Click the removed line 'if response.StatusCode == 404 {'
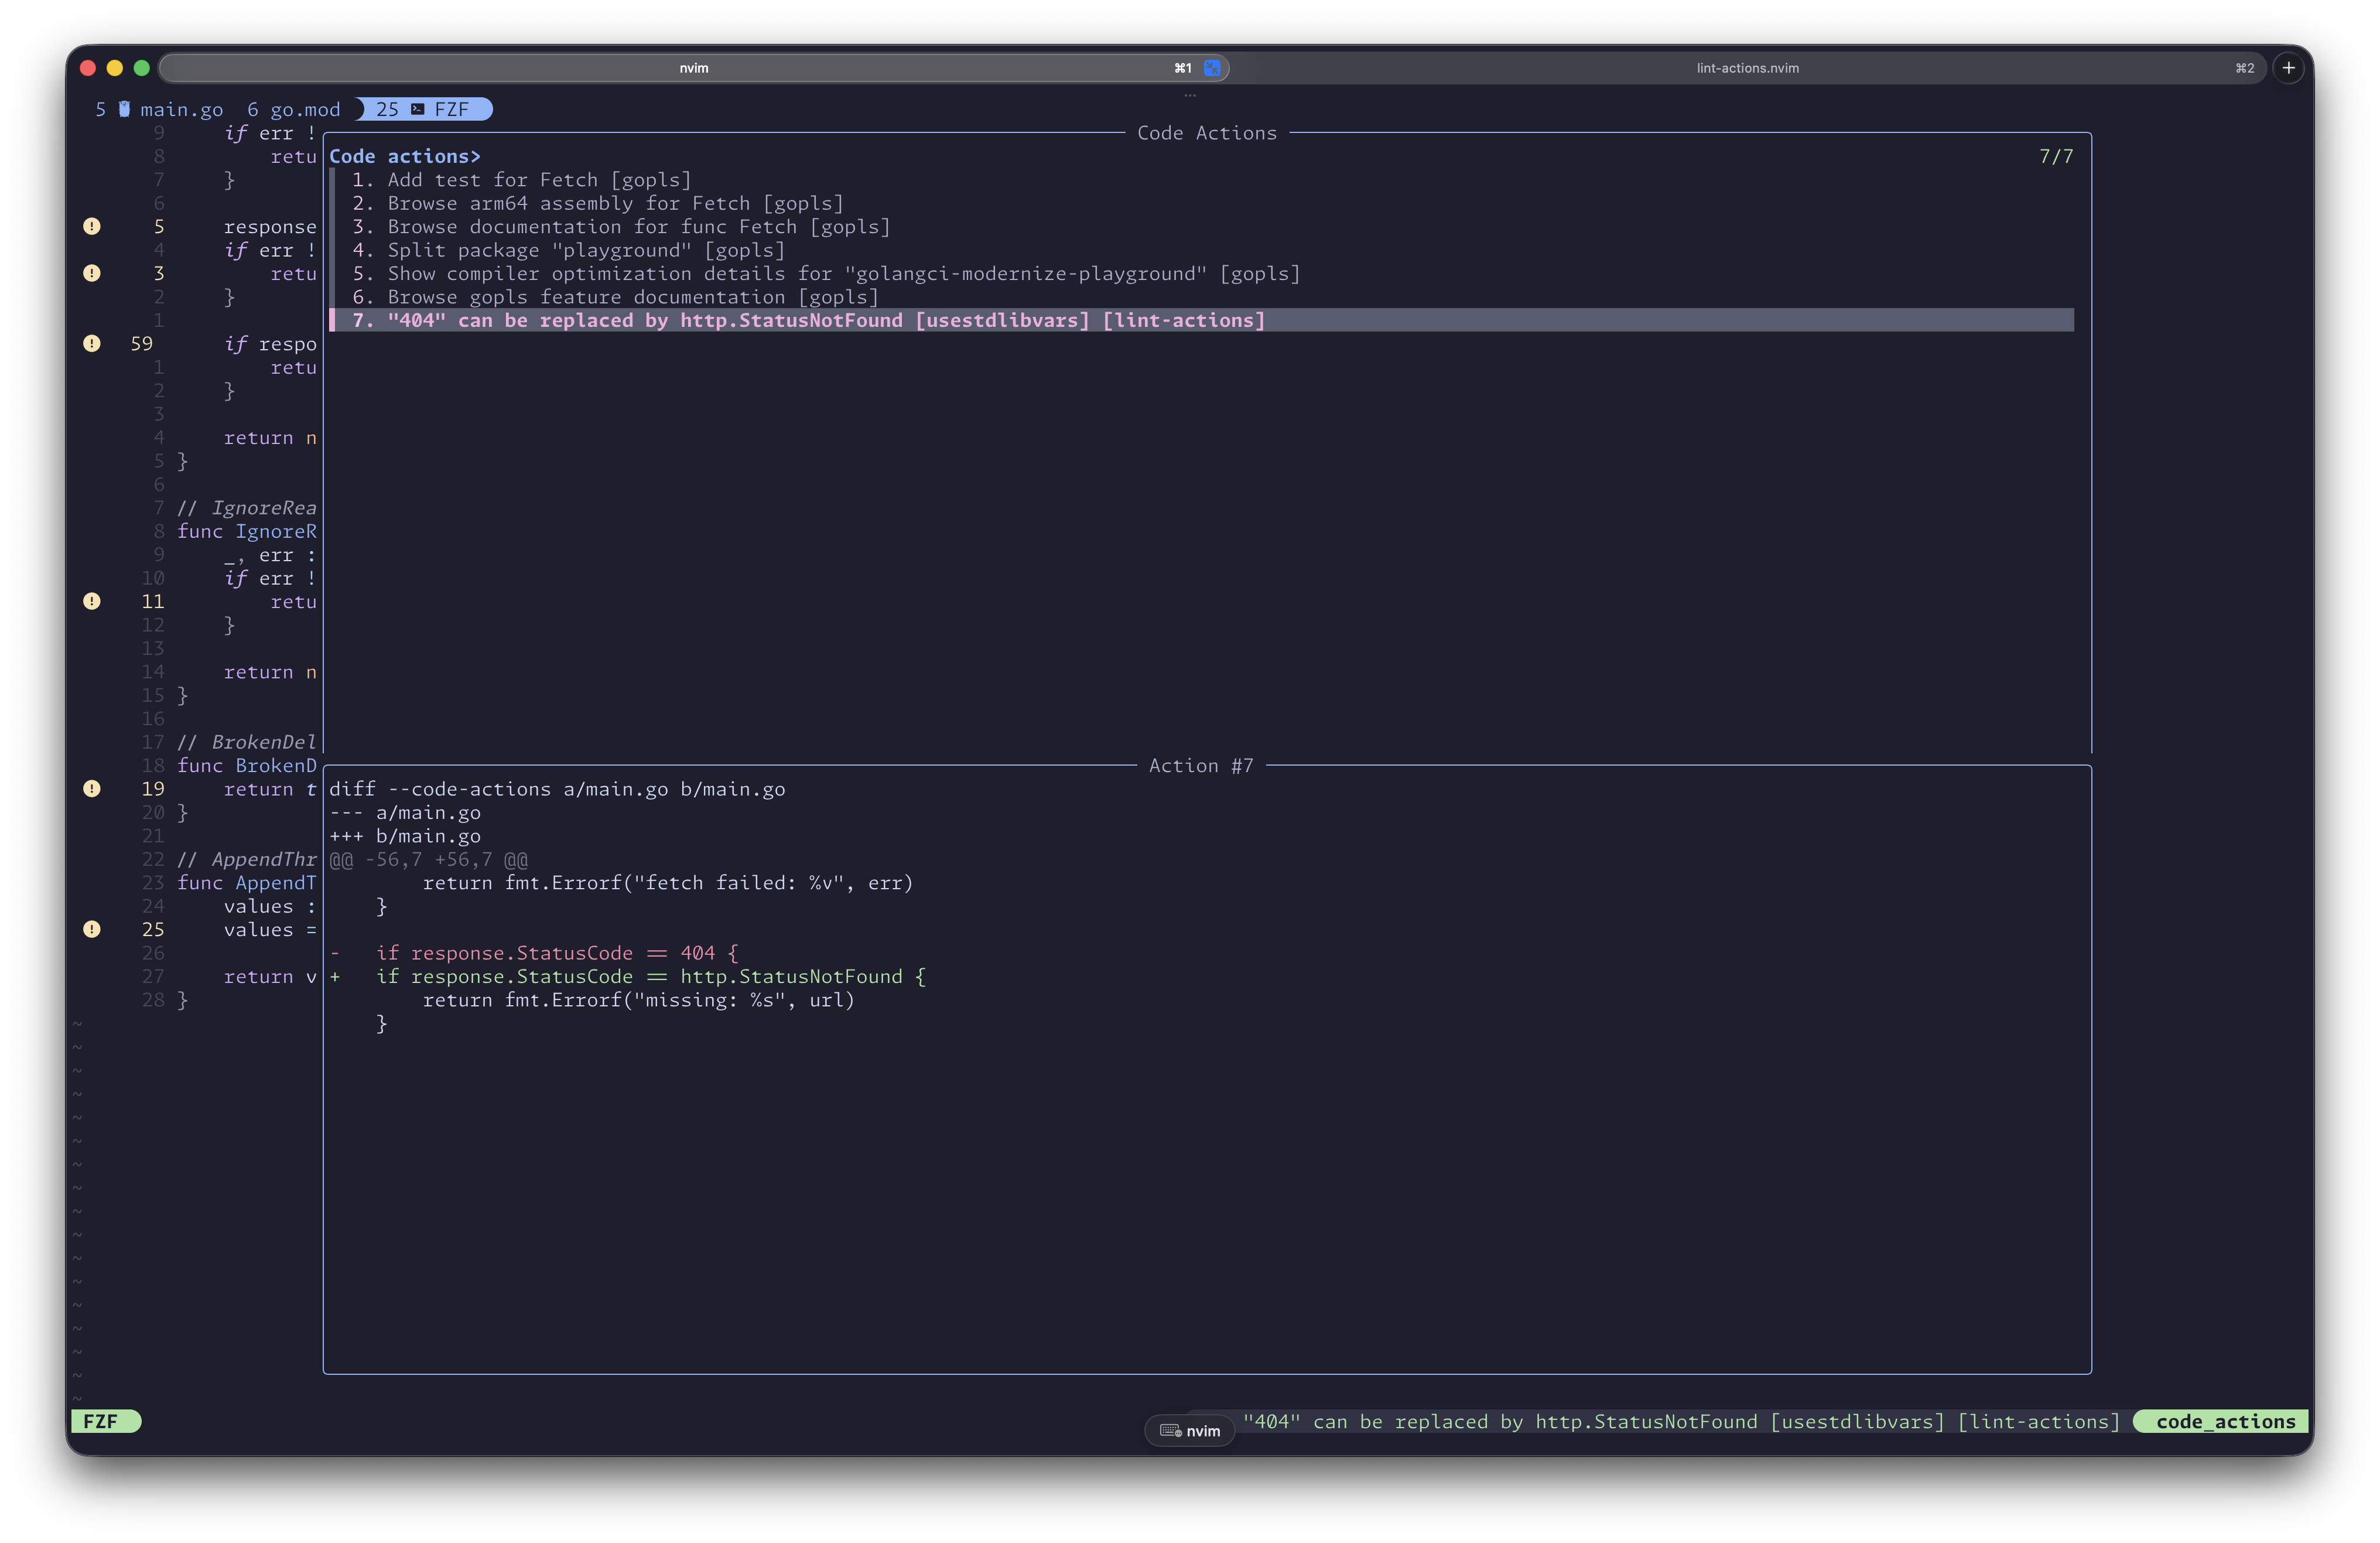Viewport: 2380px width, 1543px height. coord(557,953)
